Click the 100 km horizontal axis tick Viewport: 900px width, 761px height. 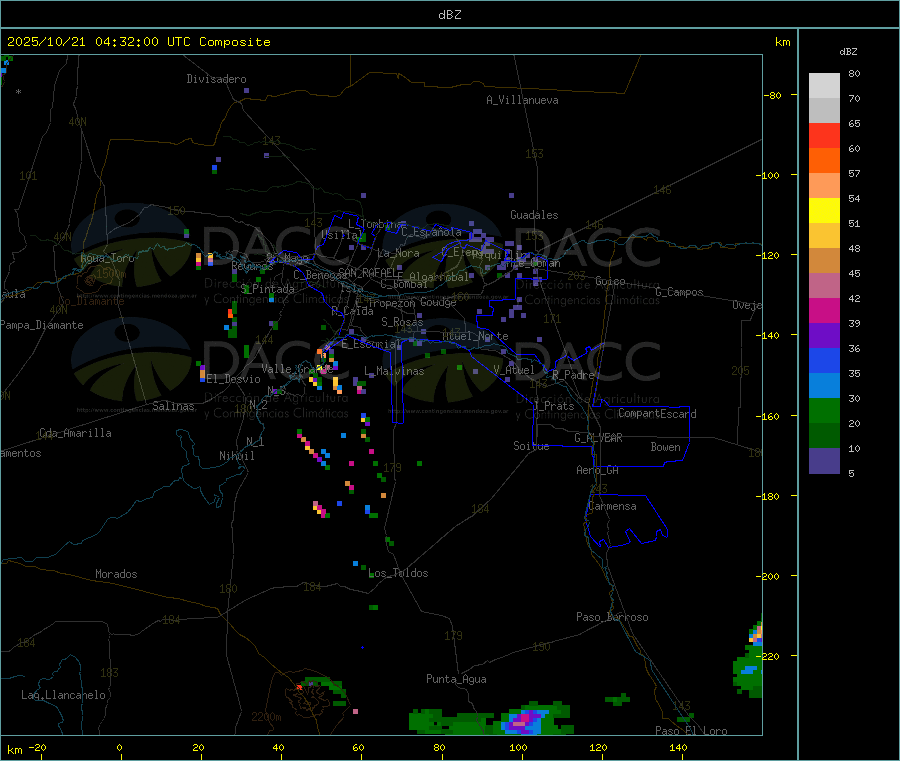pos(518,747)
